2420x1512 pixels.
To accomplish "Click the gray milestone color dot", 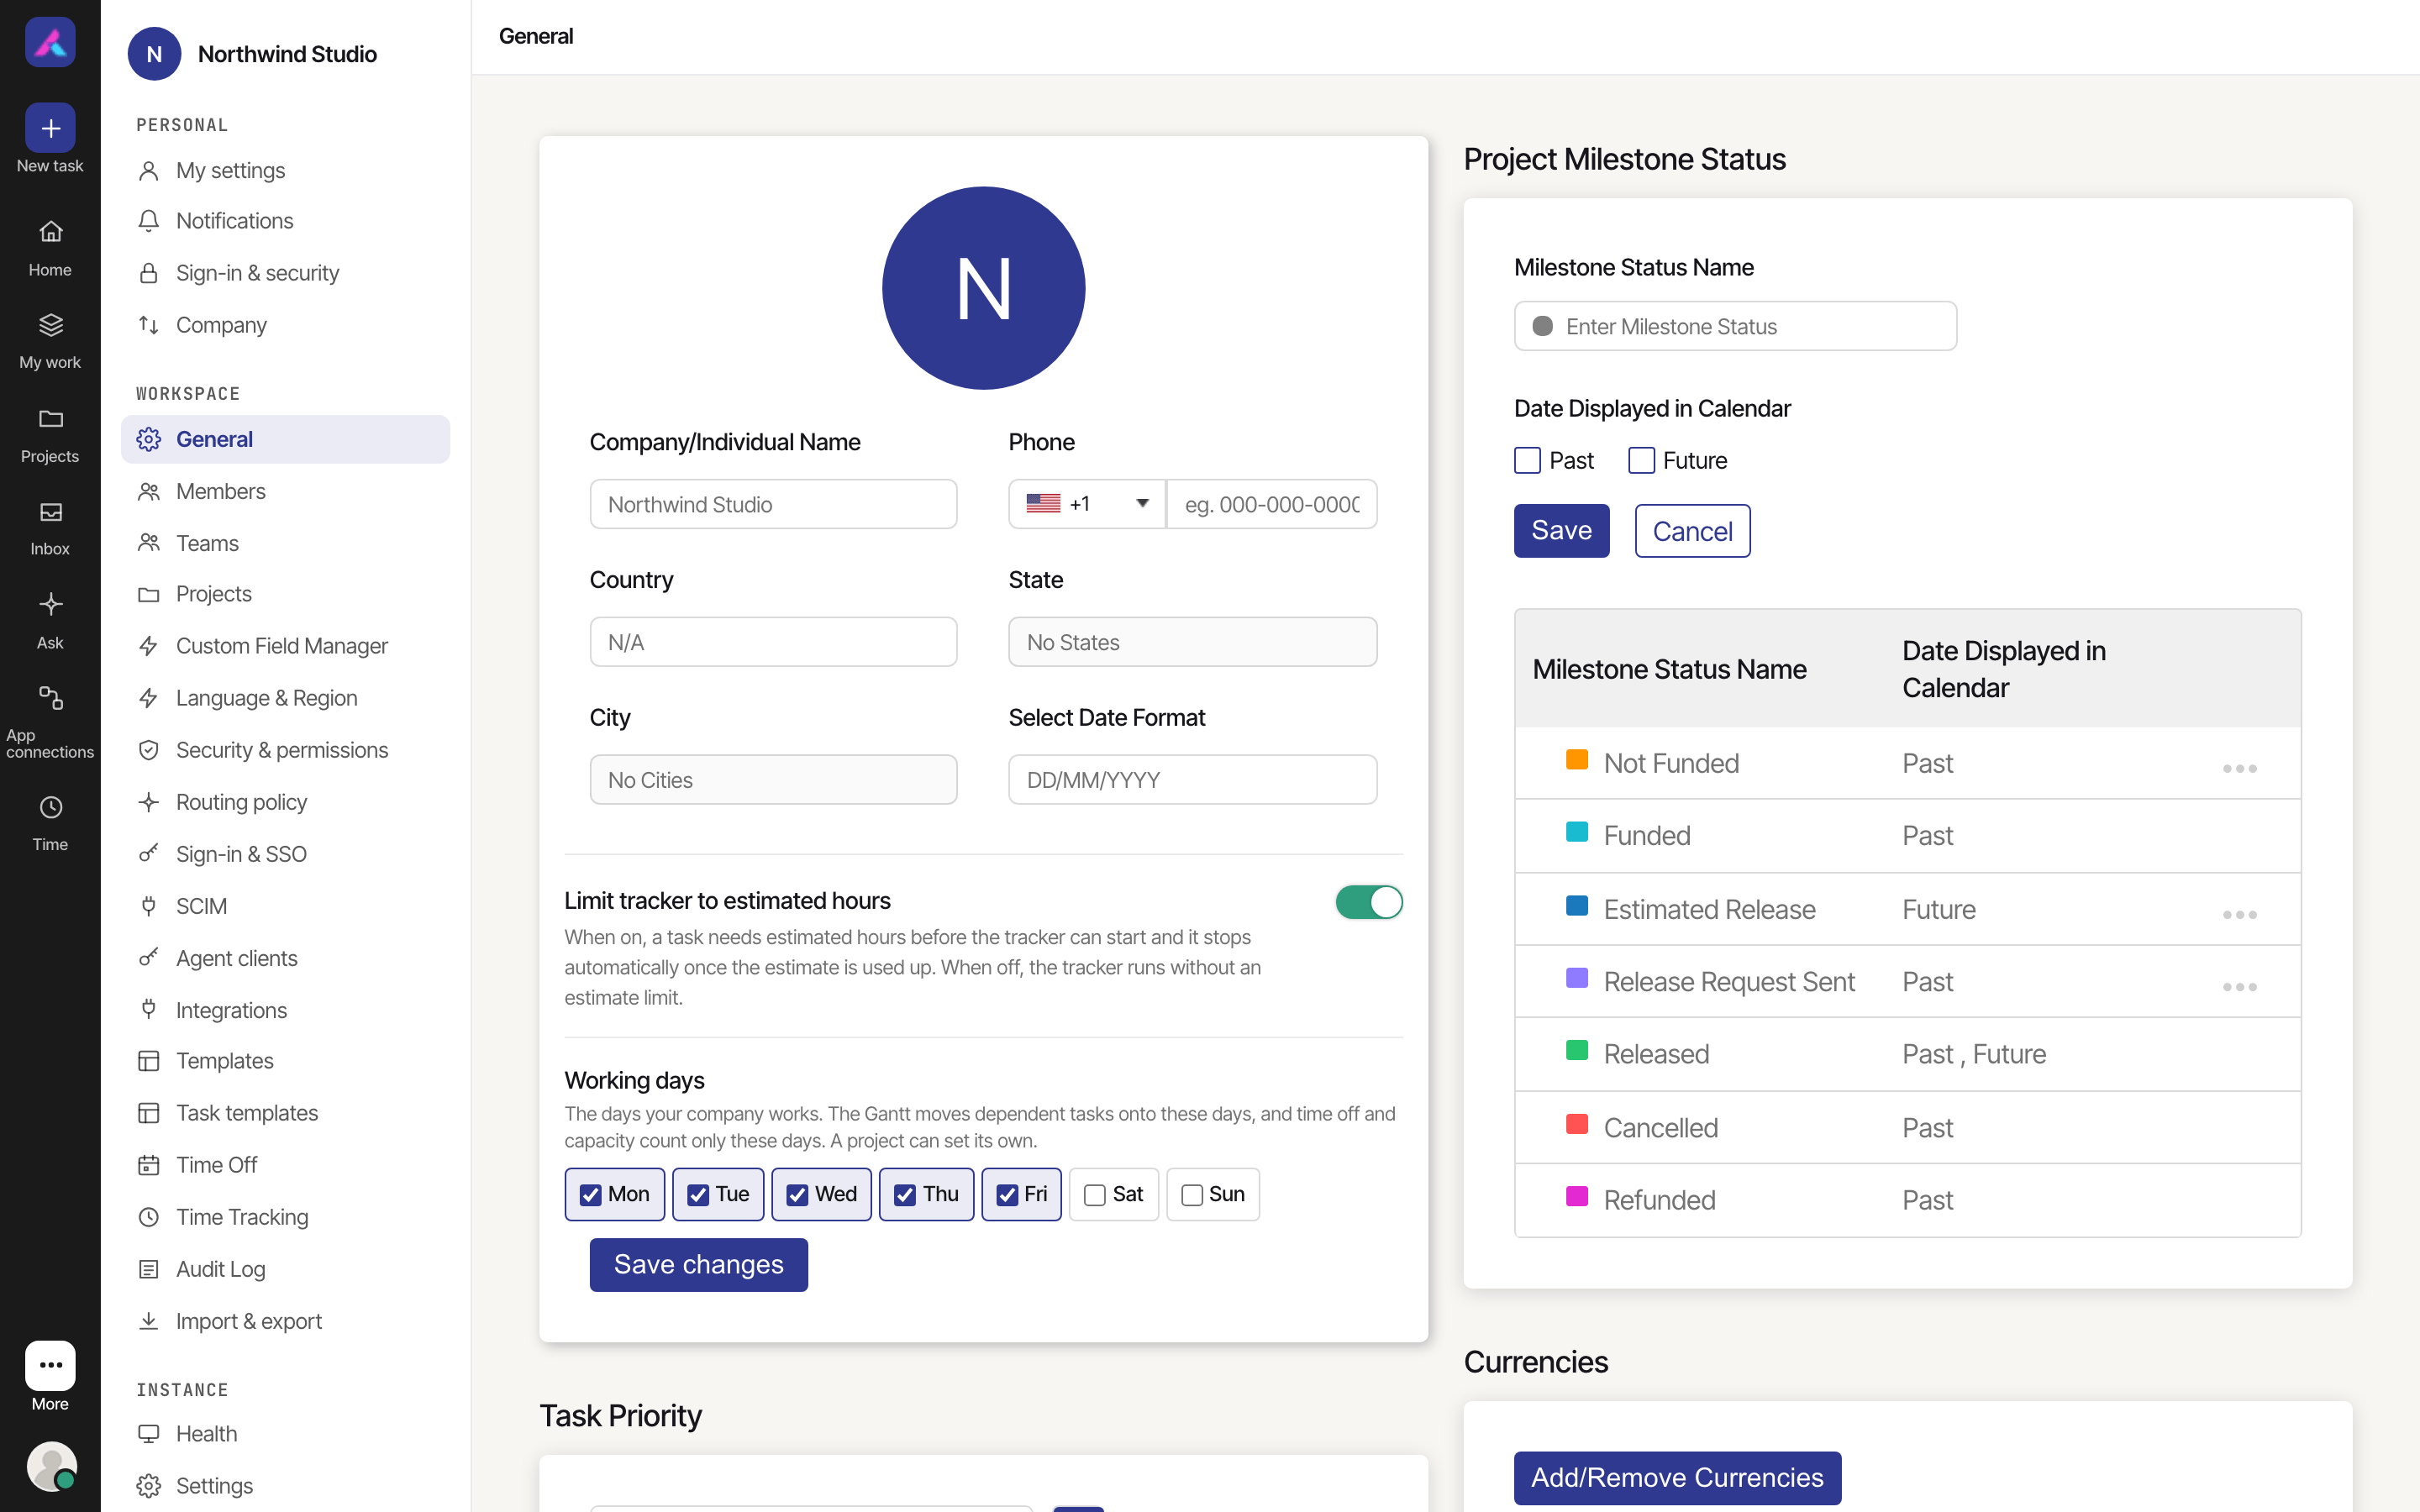I will pyautogui.click(x=1542, y=326).
